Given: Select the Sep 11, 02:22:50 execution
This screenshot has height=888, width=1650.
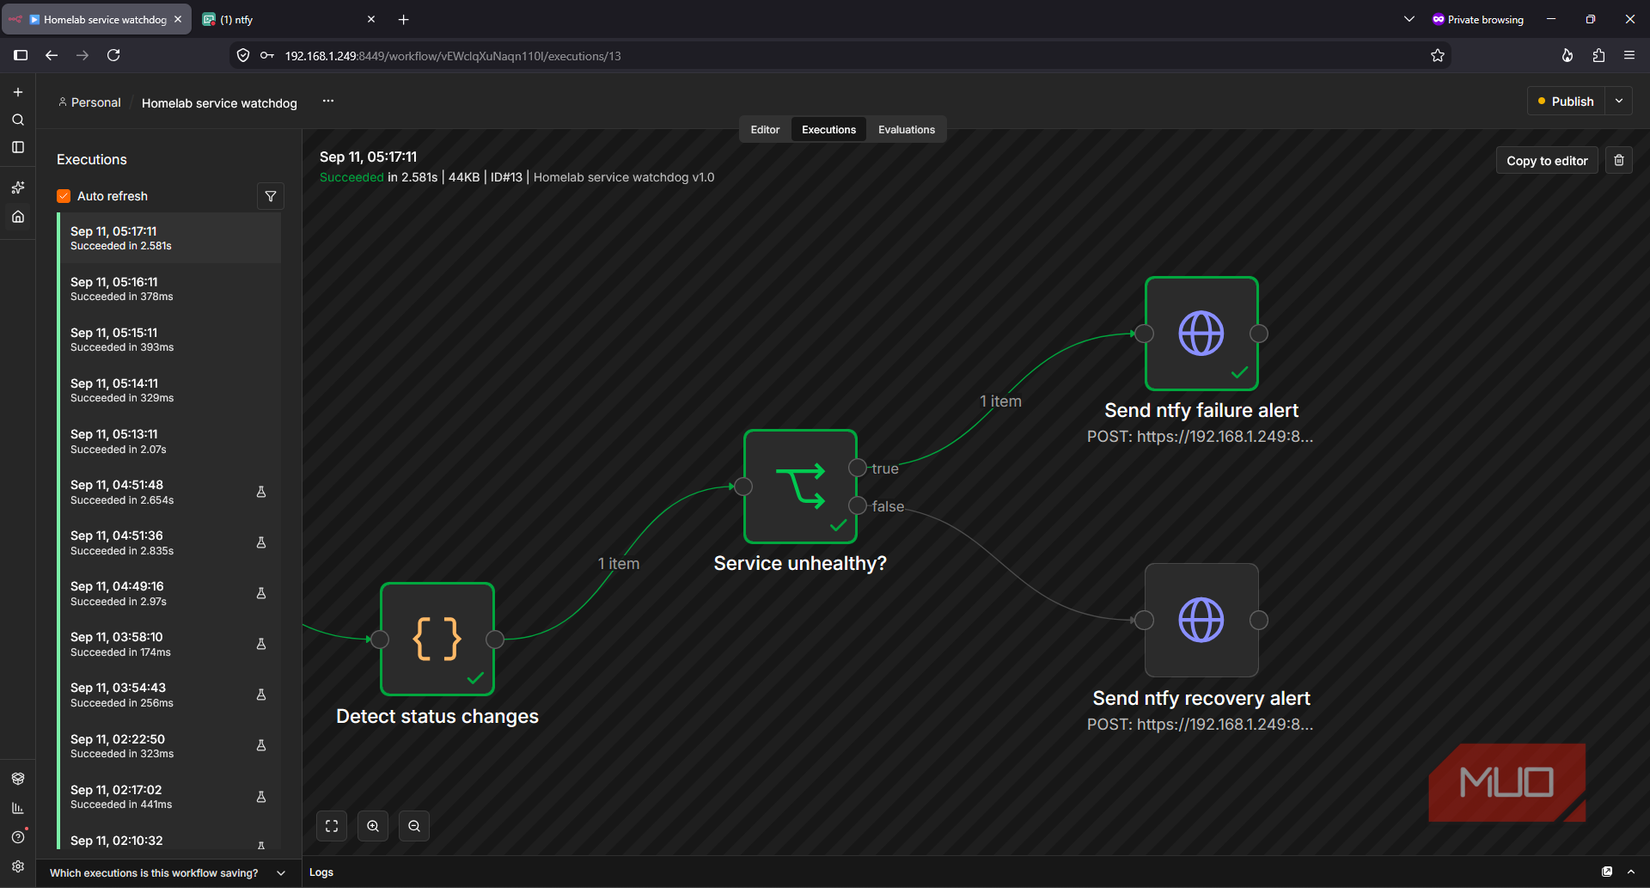Looking at the screenshot, I should coord(170,746).
